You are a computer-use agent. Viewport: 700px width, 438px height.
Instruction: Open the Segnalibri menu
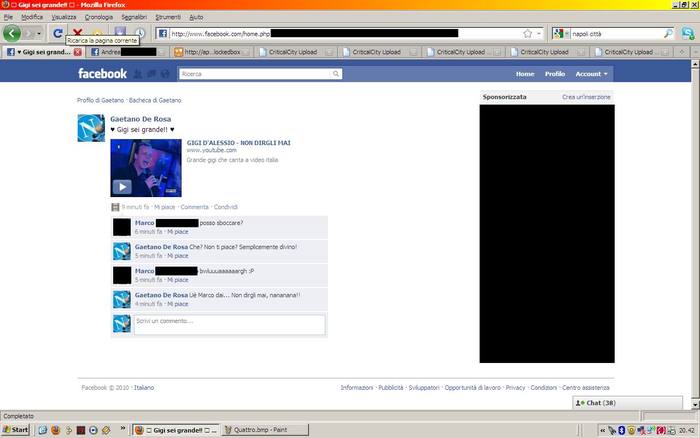pyautogui.click(x=134, y=17)
